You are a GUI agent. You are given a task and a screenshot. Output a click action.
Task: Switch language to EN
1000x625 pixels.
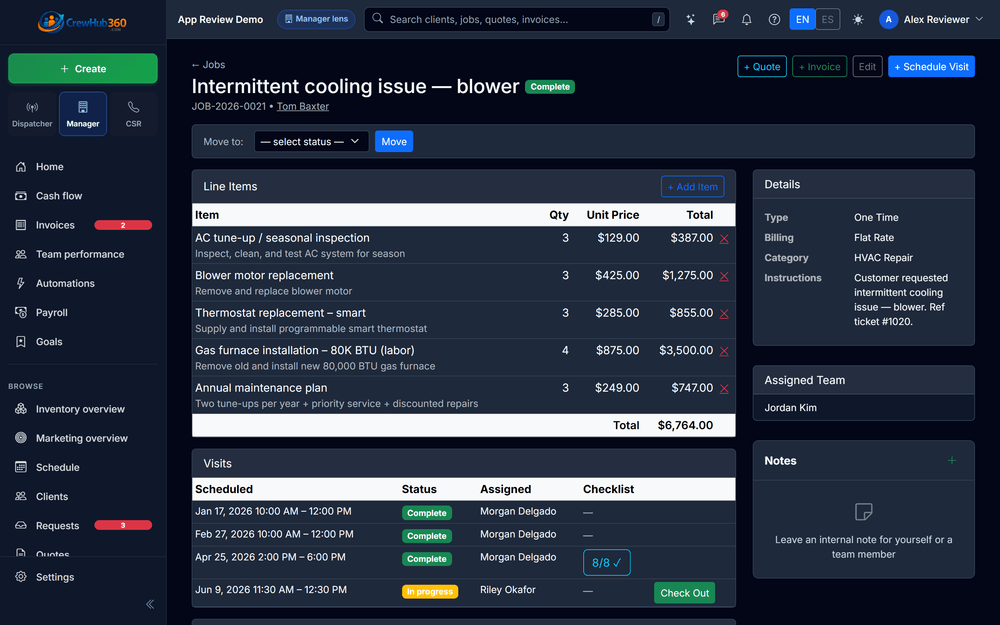coord(802,19)
